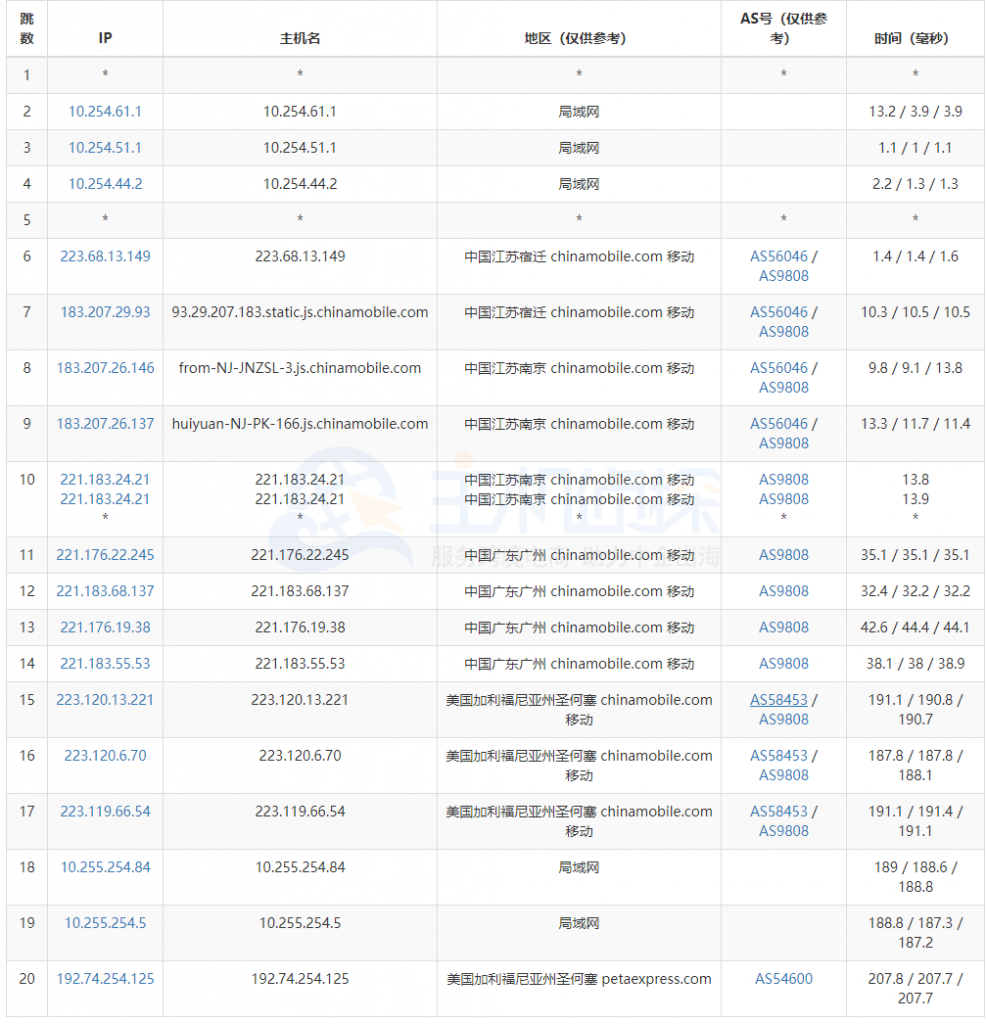The height and width of the screenshot is (1024, 986).
Task: Click the 地区（仅供参考） column header
Action: (579, 38)
